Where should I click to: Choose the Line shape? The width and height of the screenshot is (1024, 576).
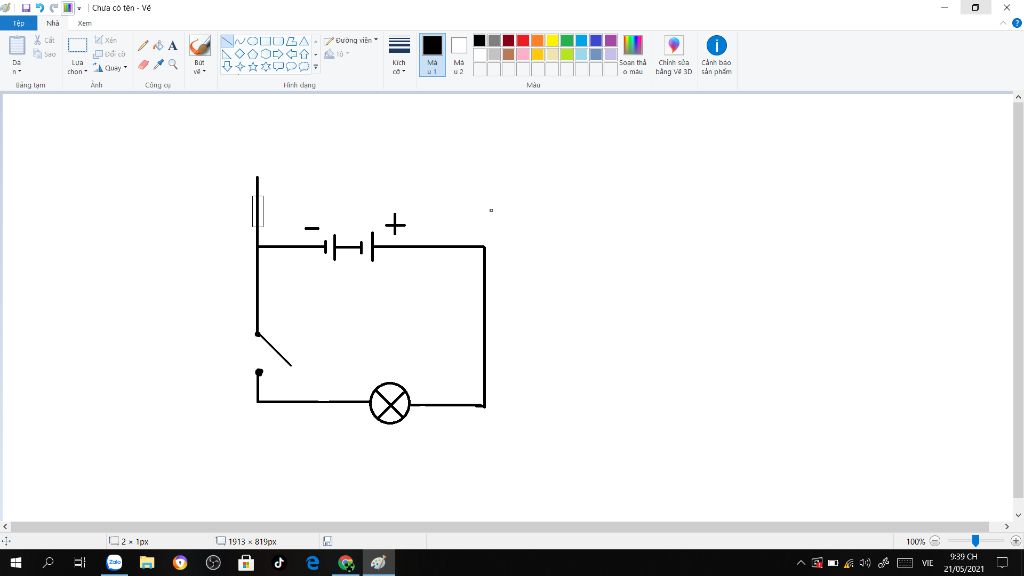tap(227, 41)
